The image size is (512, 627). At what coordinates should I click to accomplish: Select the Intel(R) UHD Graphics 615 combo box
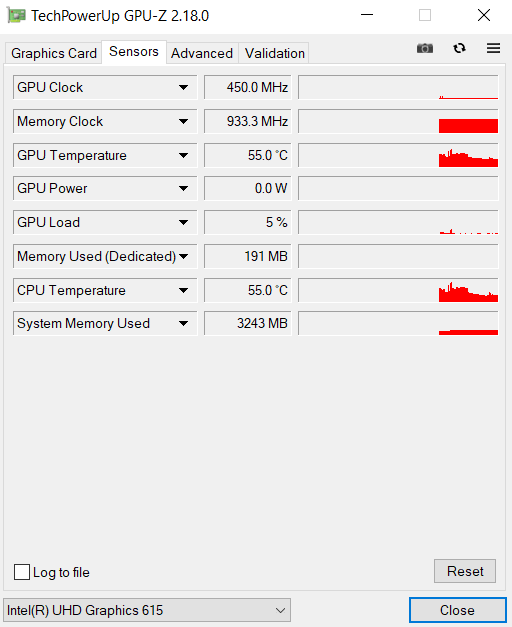[x=147, y=610]
